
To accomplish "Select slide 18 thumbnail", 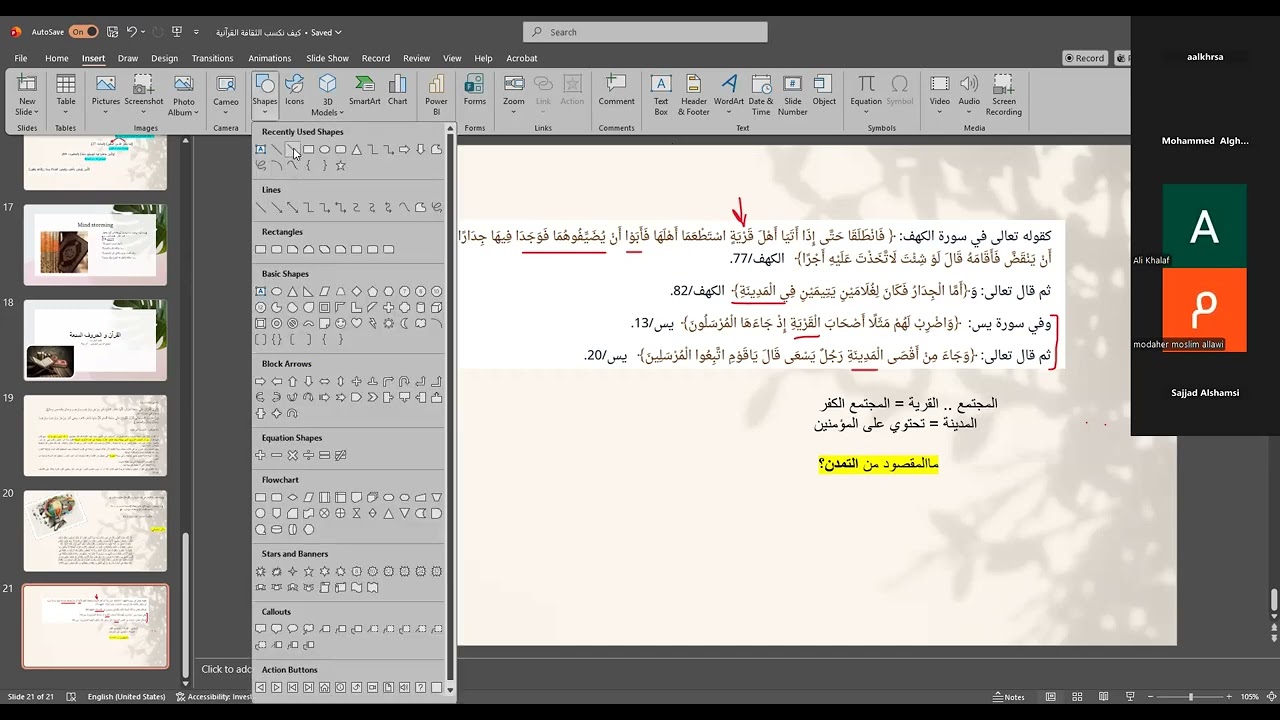I will coord(95,340).
